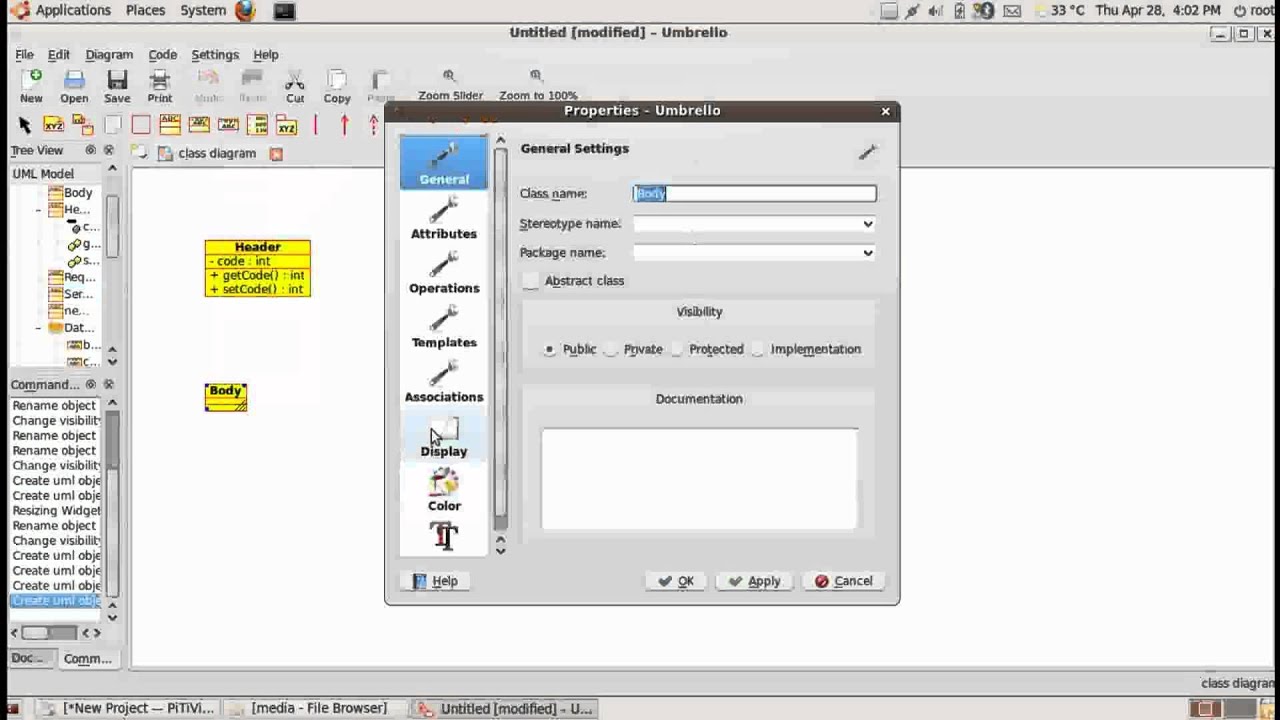Launch Firefox from the top panel
Screen dimensions: 1280x720
pyautogui.click(x=245, y=11)
